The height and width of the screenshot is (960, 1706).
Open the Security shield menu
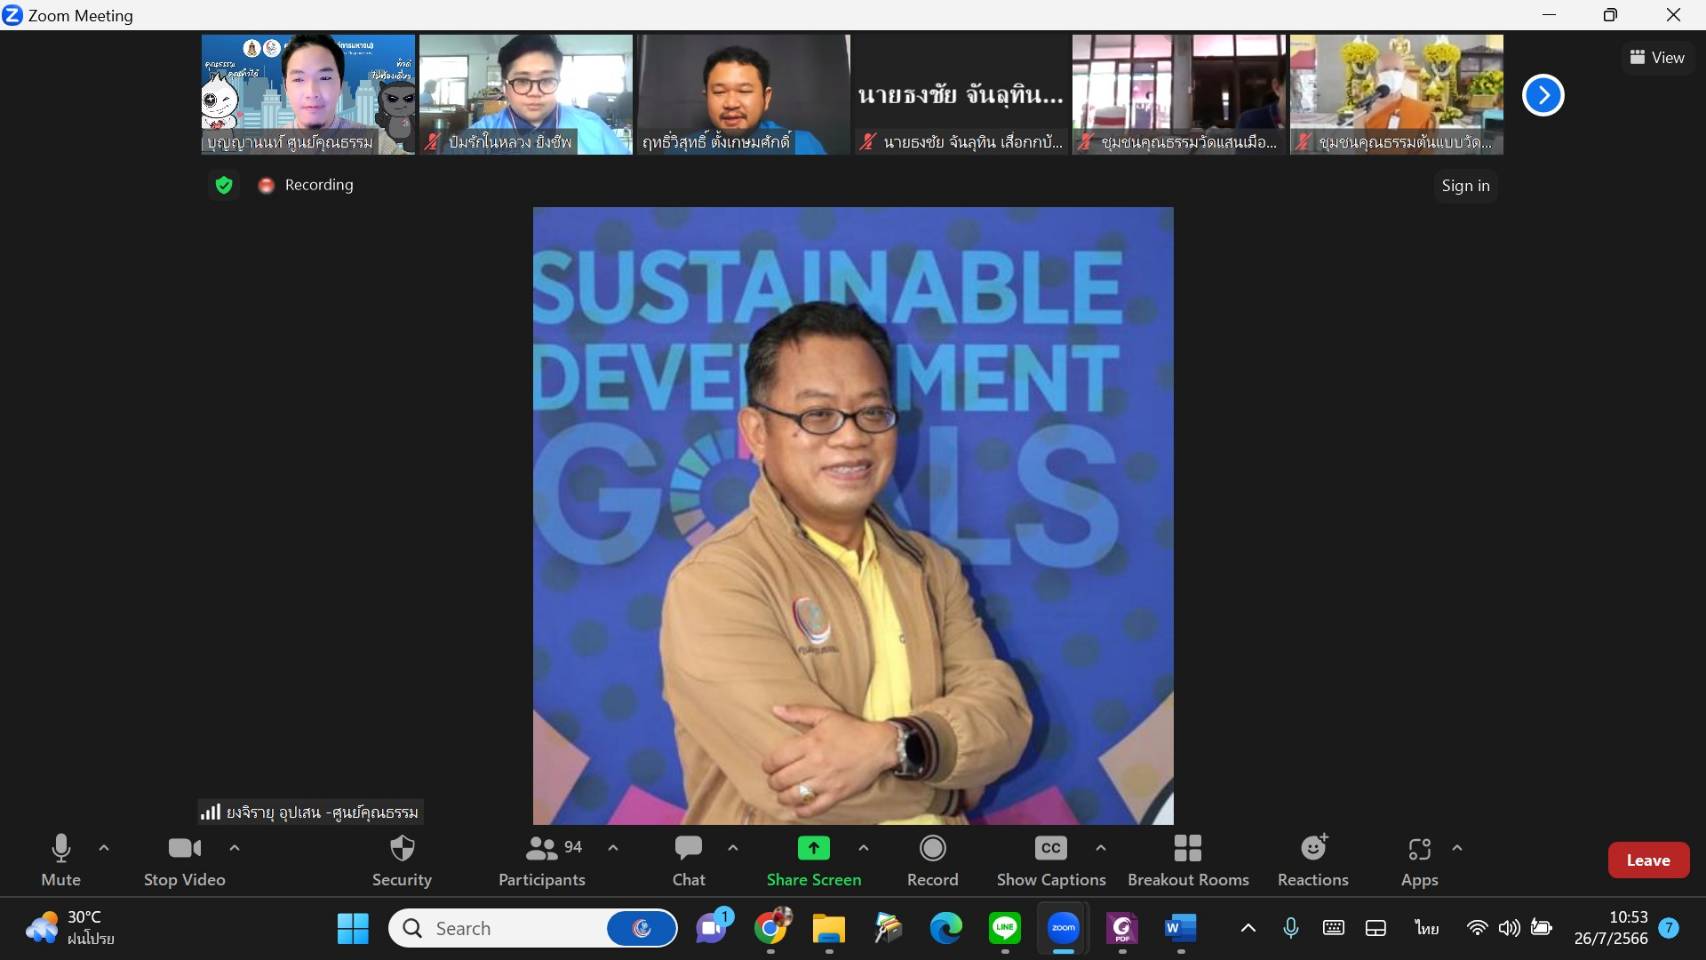coord(402,860)
